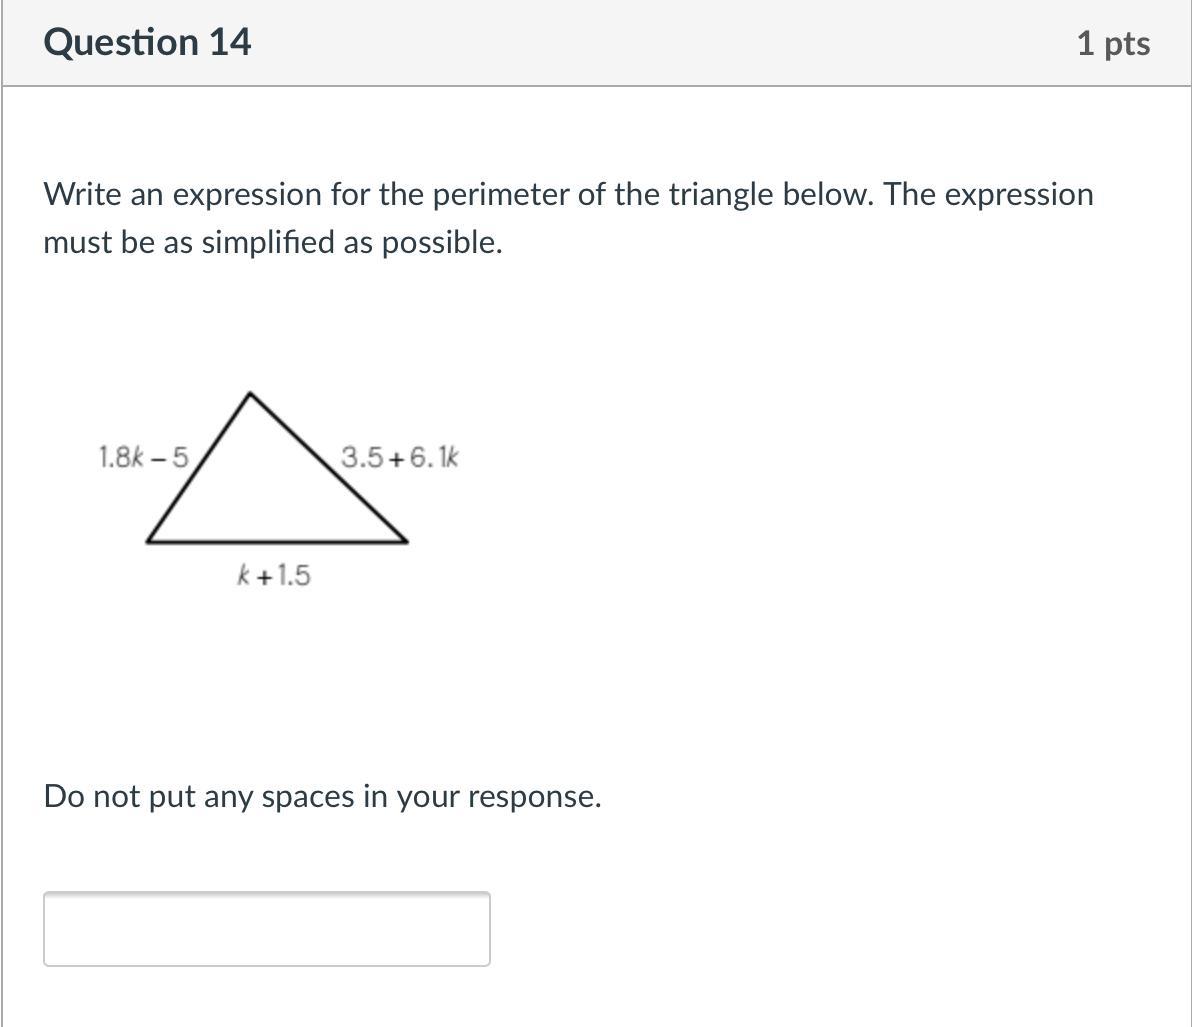Click the word 'Write' starting the question
The width and height of the screenshot is (1192, 1027).
pyautogui.click(x=81, y=194)
